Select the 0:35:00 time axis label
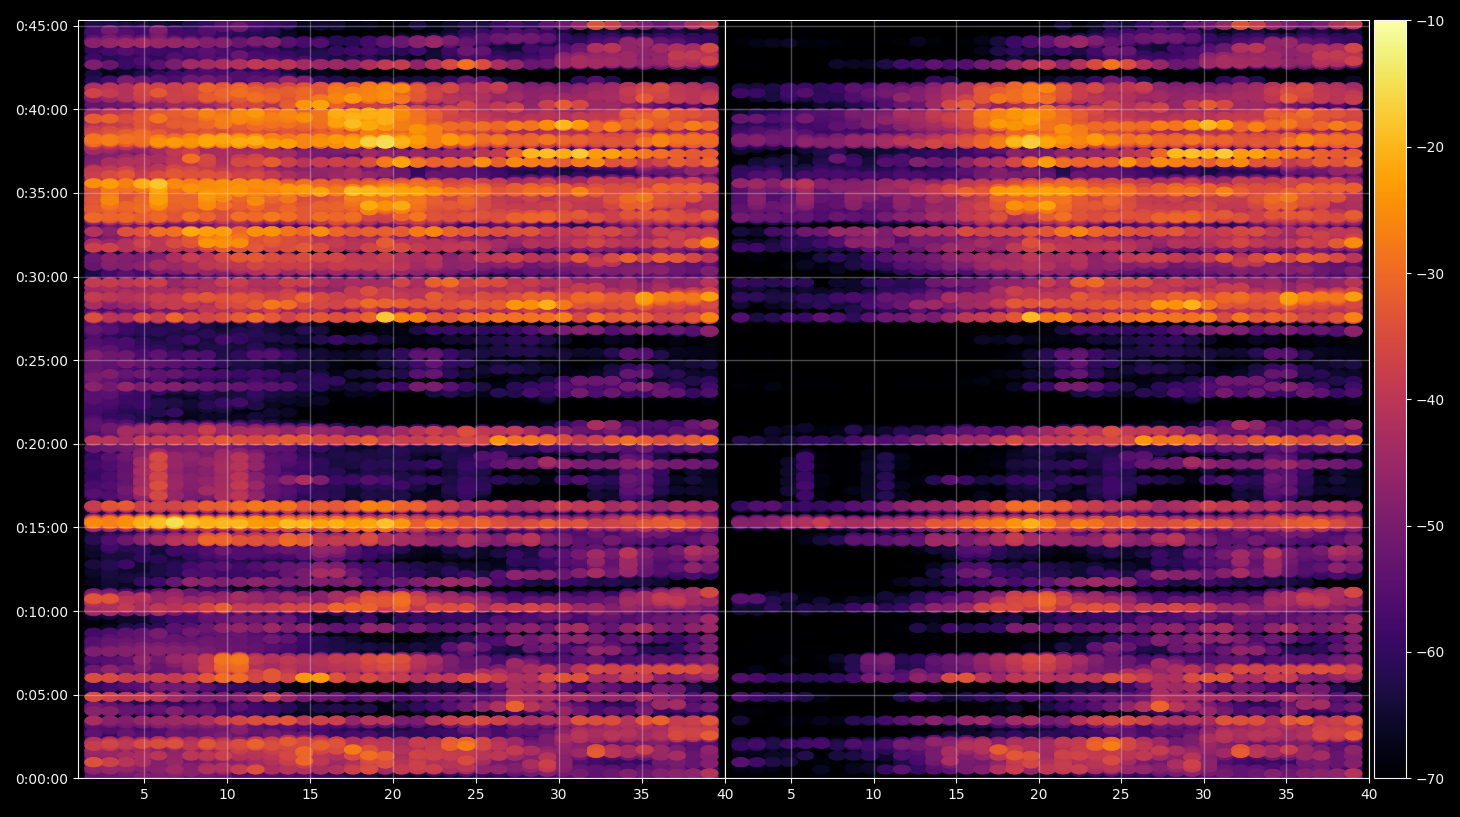Image resolution: width=1460 pixels, height=817 pixels. coord(42,193)
